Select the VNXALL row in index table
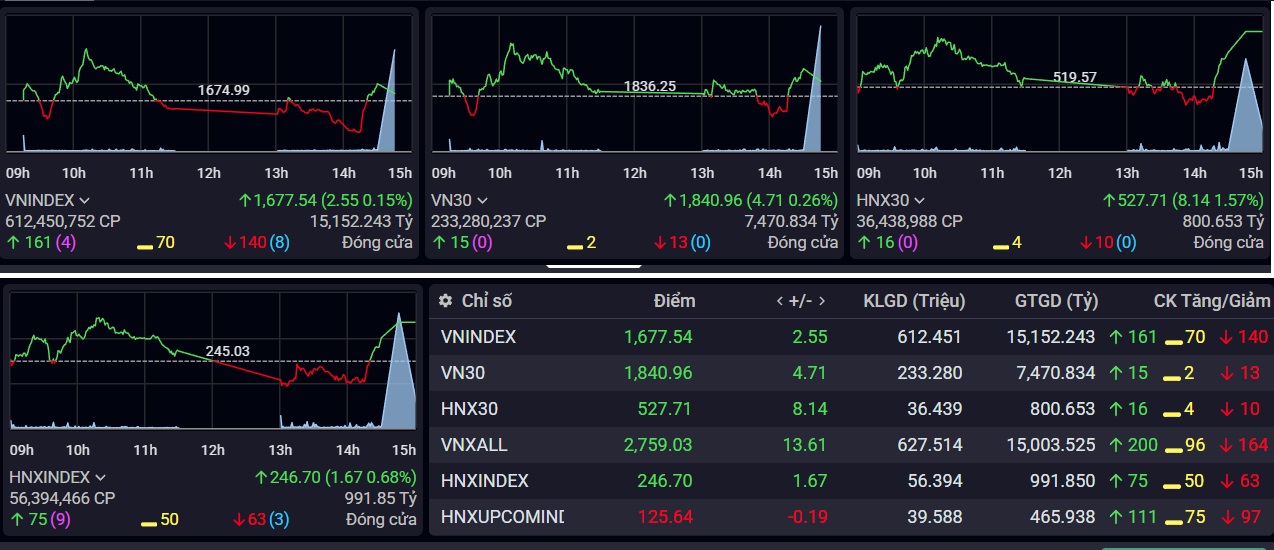Viewport: 1274px width, 550px height. click(x=474, y=445)
